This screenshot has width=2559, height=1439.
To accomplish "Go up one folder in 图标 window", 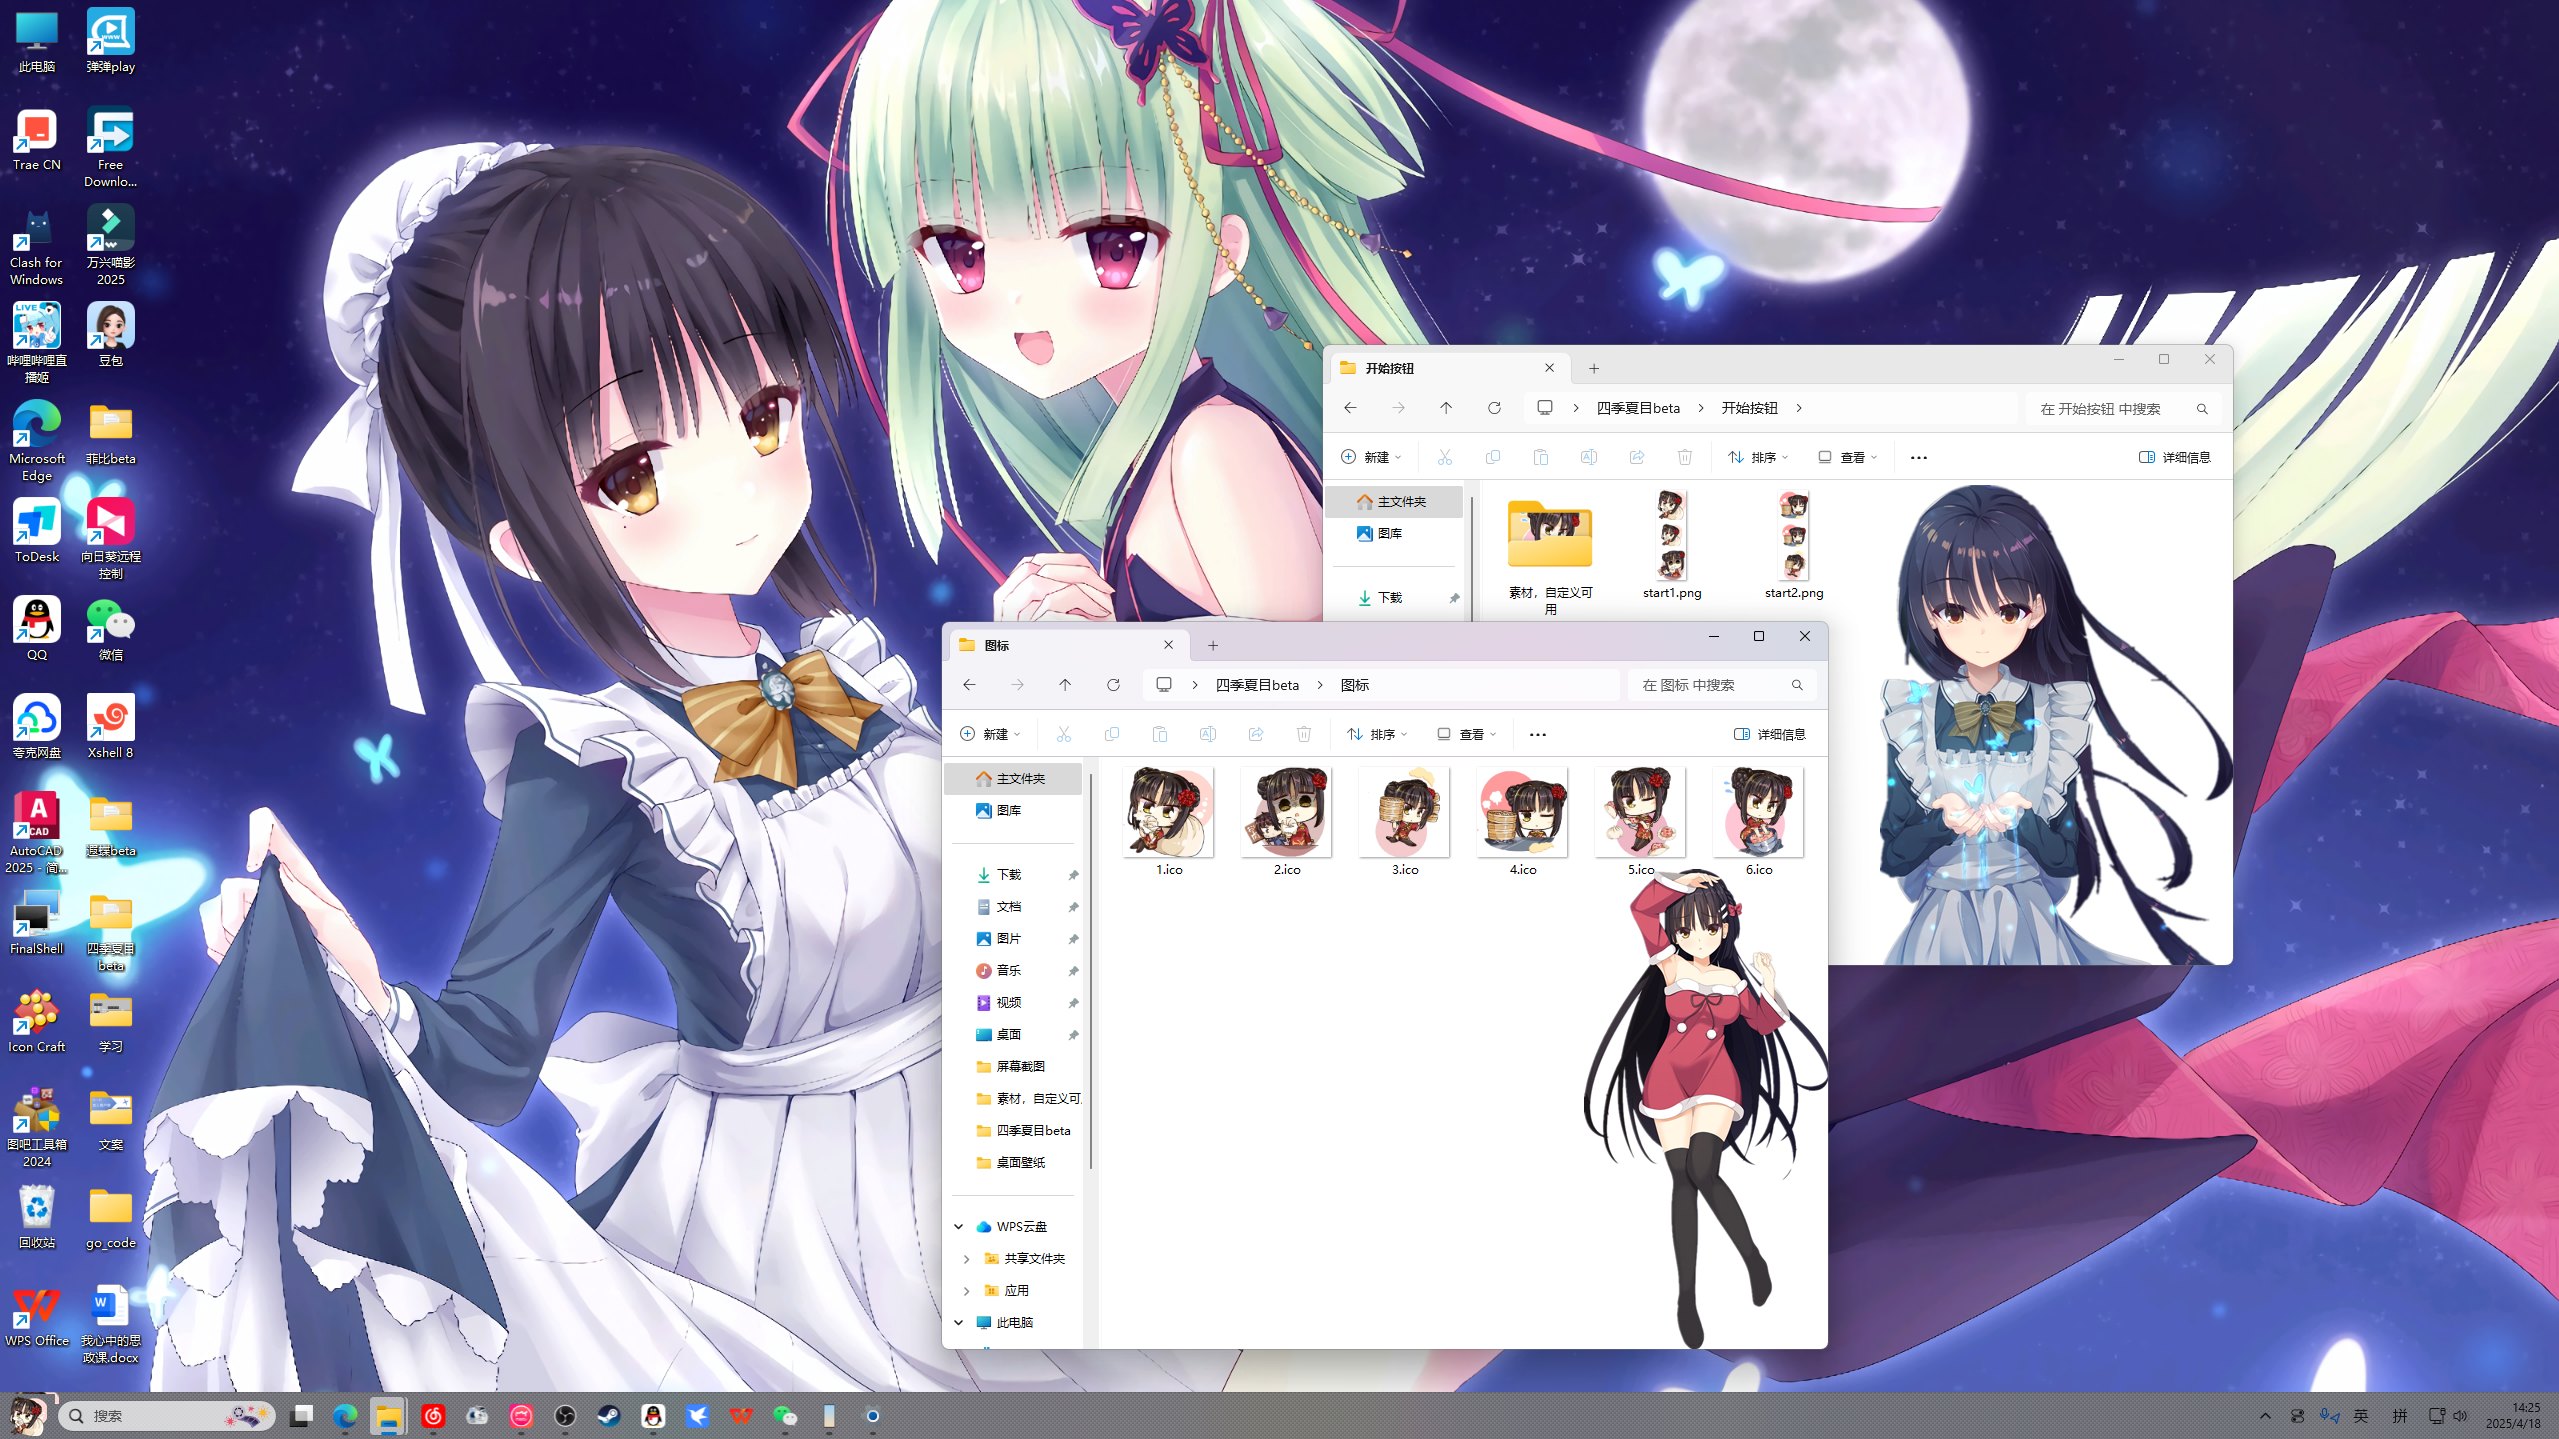I will pos(1065,685).
